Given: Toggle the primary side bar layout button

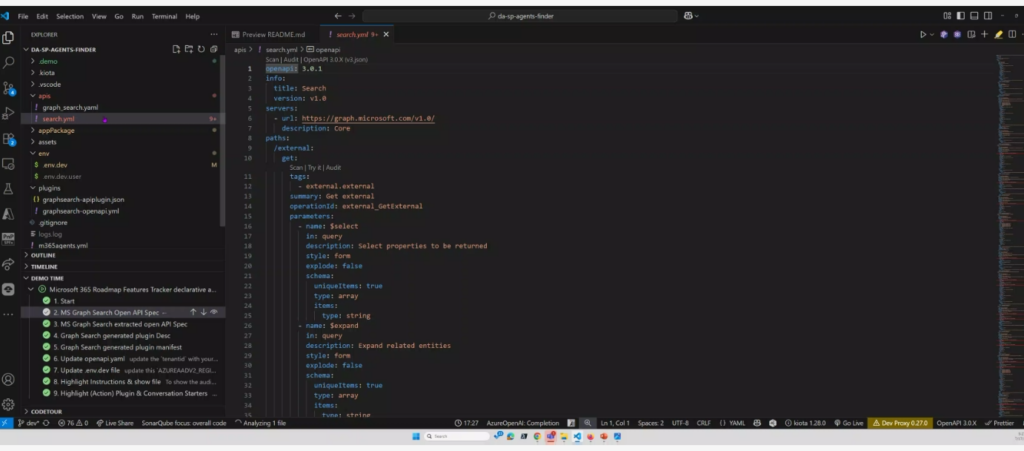Looking at the screenshot, I should (961, 16).
